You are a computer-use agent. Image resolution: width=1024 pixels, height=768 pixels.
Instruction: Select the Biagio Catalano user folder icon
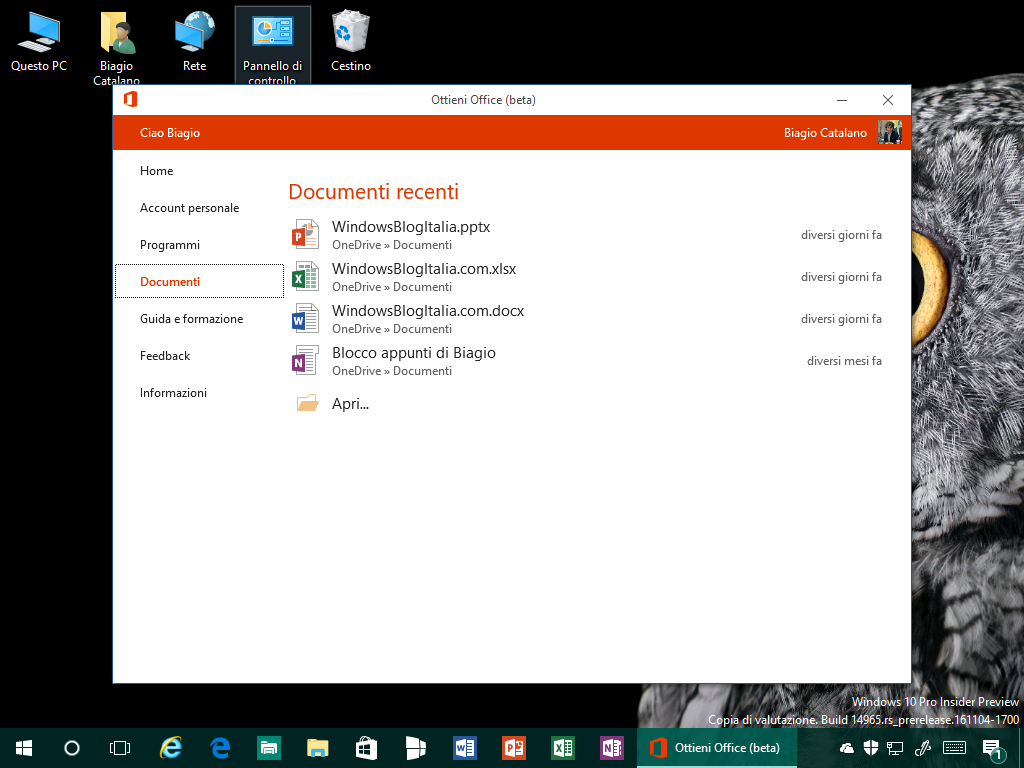coord(116,46)
